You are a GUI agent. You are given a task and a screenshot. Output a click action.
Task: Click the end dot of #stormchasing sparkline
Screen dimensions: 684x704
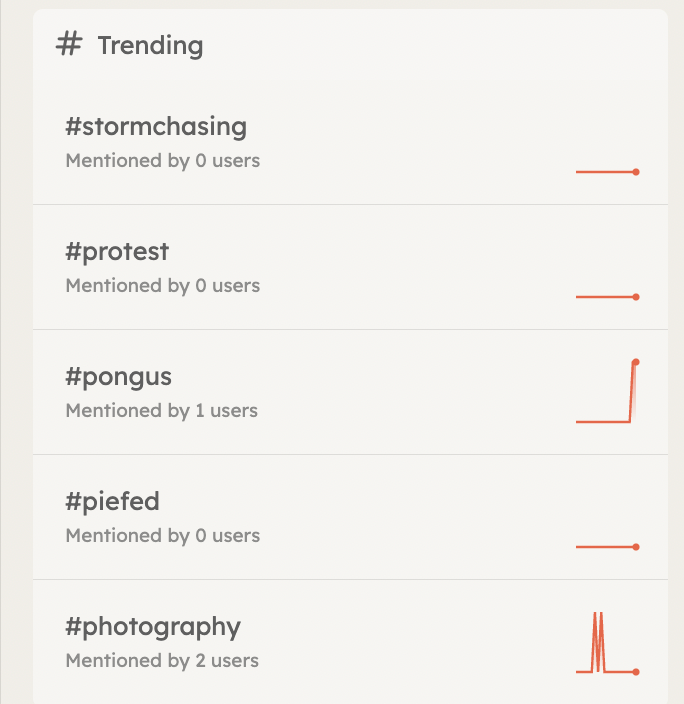[x=636, y=172]
